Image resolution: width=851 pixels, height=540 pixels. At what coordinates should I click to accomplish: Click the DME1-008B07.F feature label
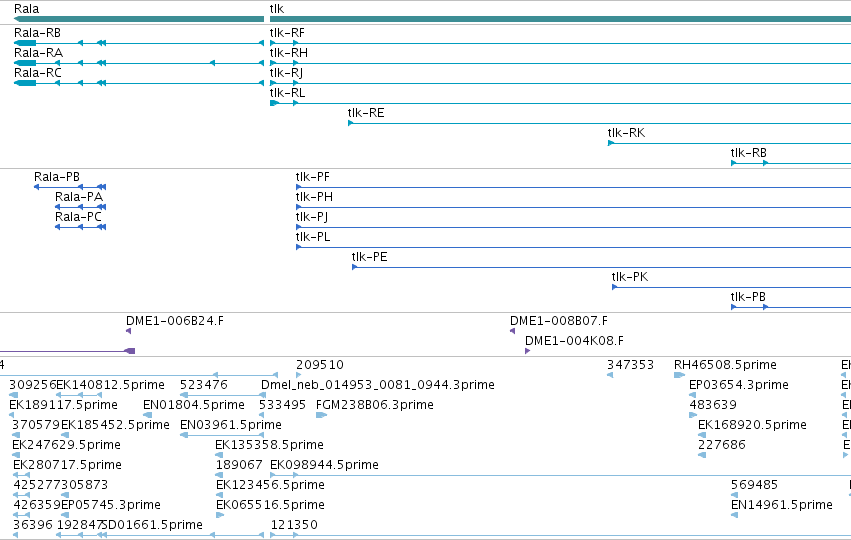[559, 322]
